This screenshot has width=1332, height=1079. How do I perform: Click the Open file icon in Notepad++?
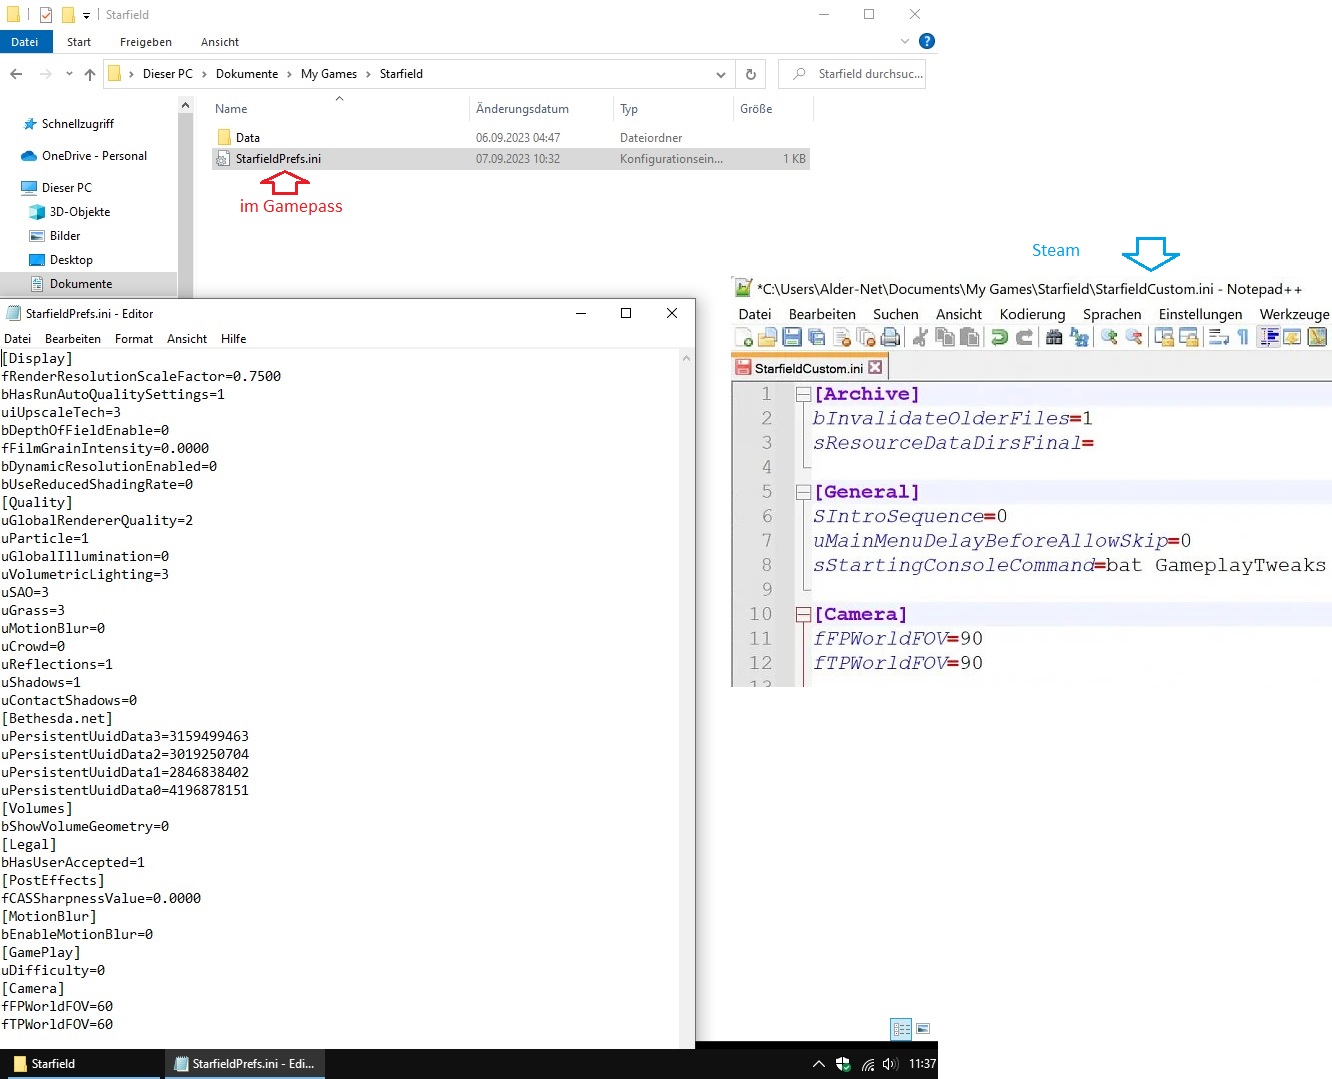coord(768,337)
